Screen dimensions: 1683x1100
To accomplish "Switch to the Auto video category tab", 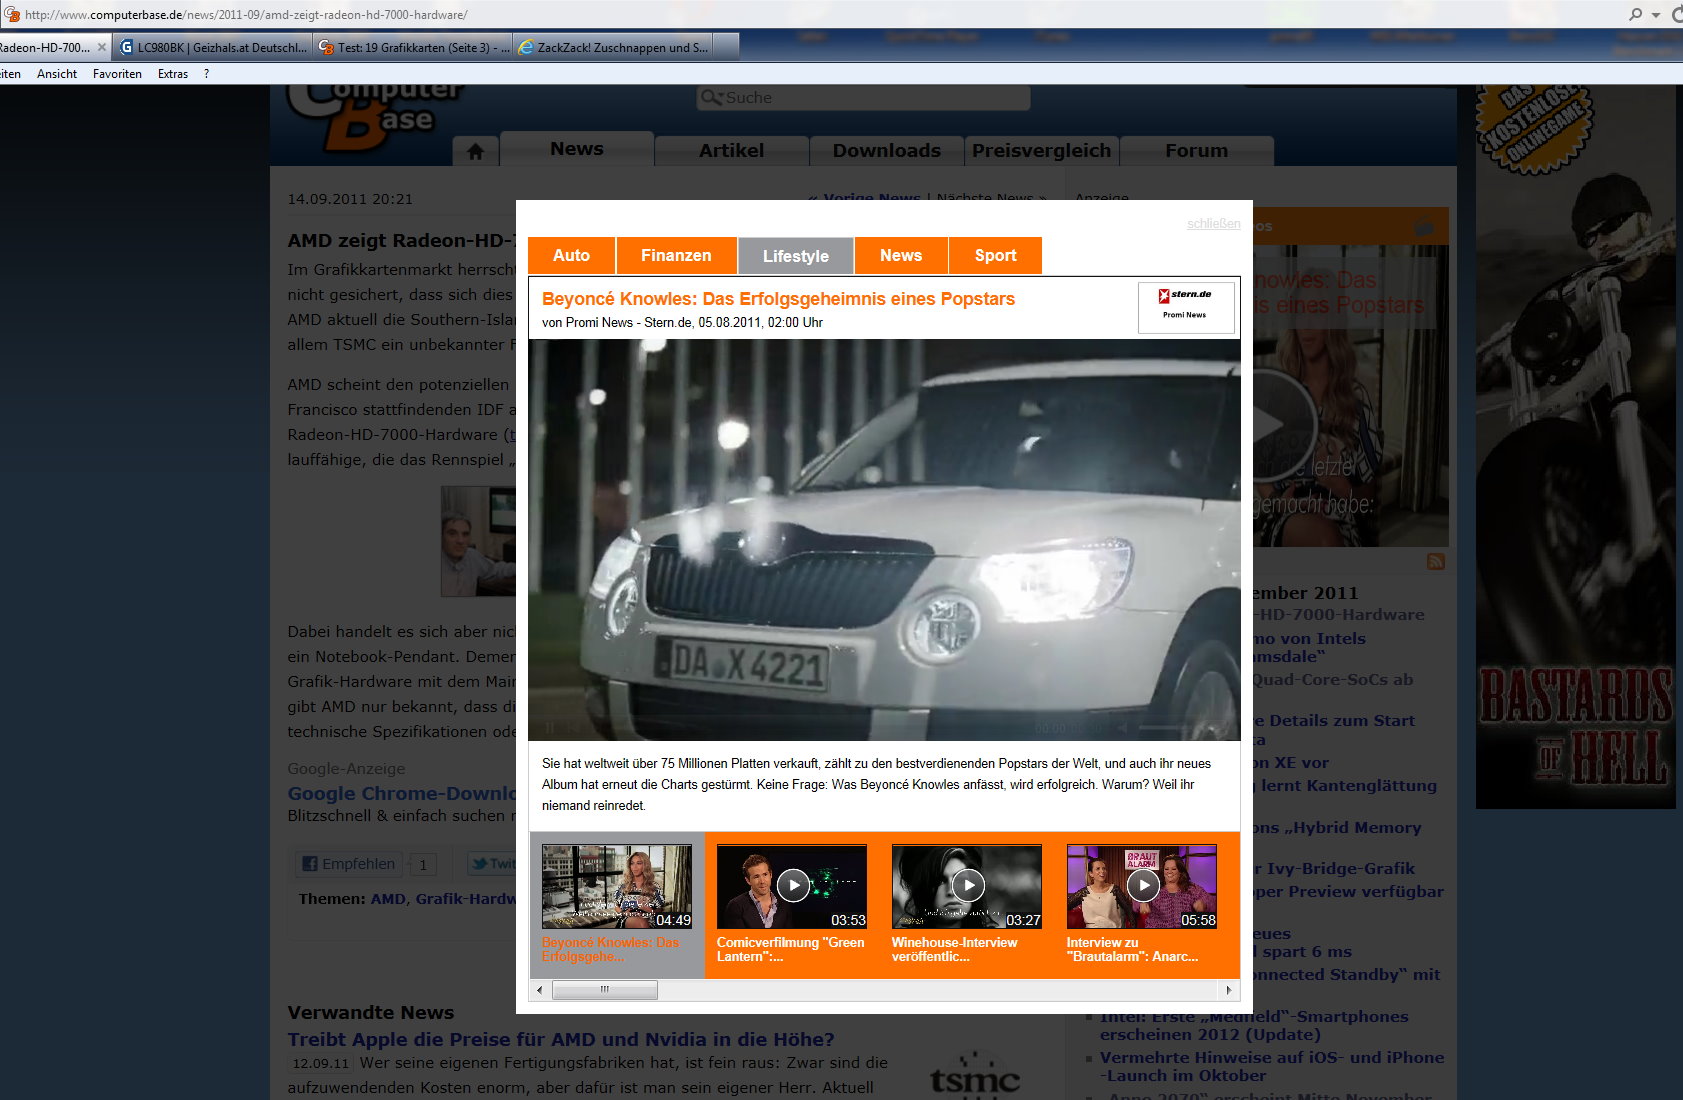I will pyautogui.click(x=571, y=255).
